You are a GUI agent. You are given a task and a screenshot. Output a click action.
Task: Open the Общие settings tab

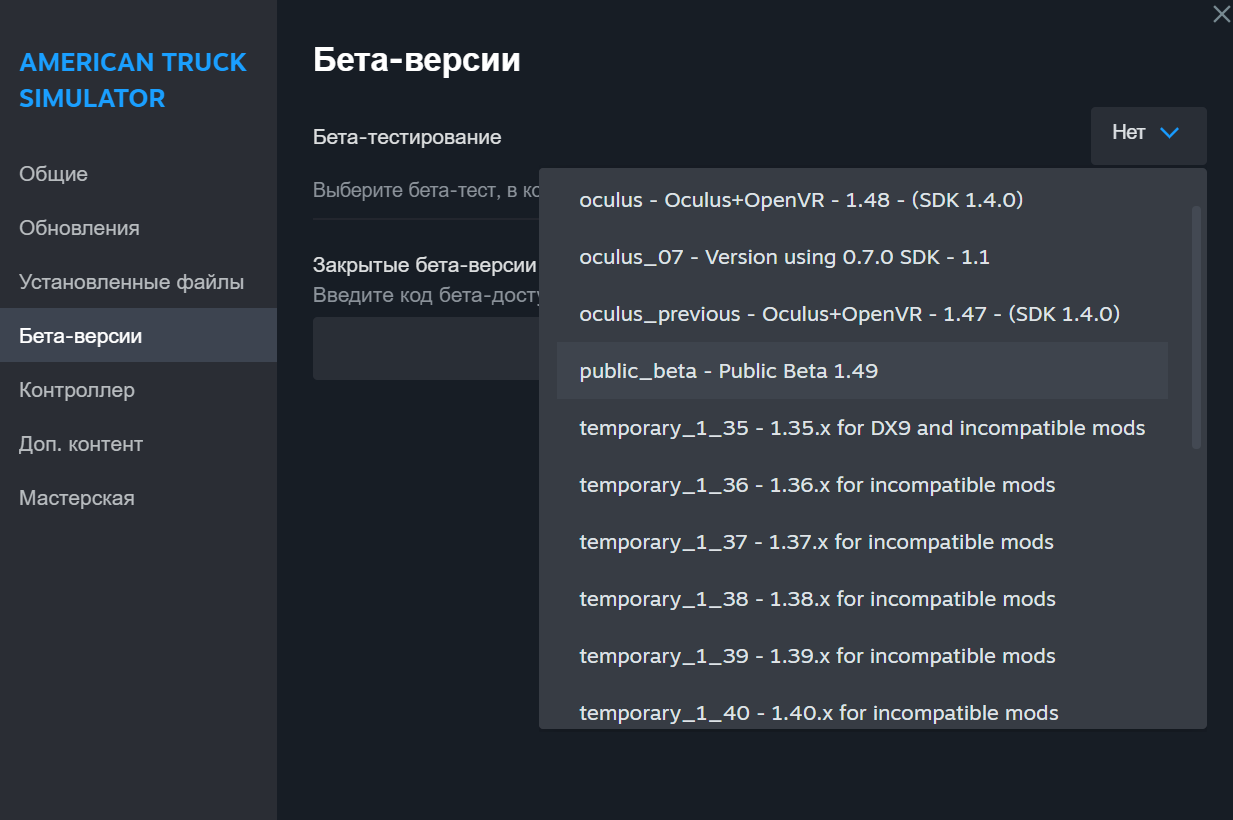click(x=53, y=174)
